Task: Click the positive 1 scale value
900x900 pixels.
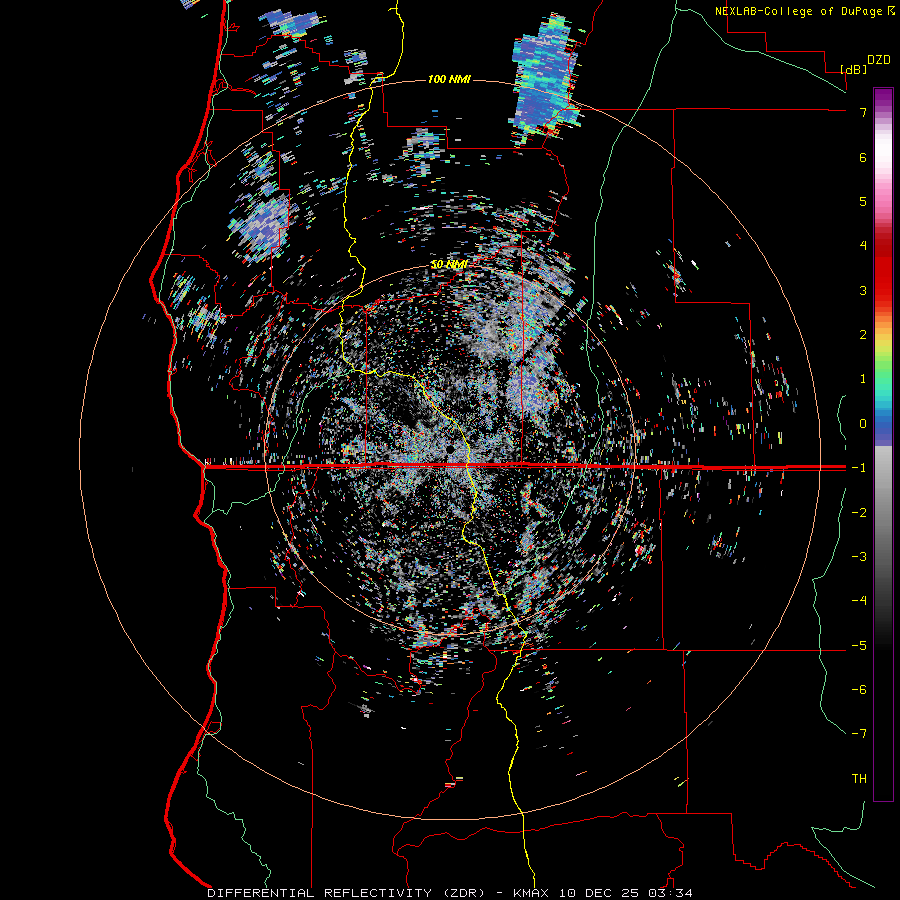Action: click(863, 379)
